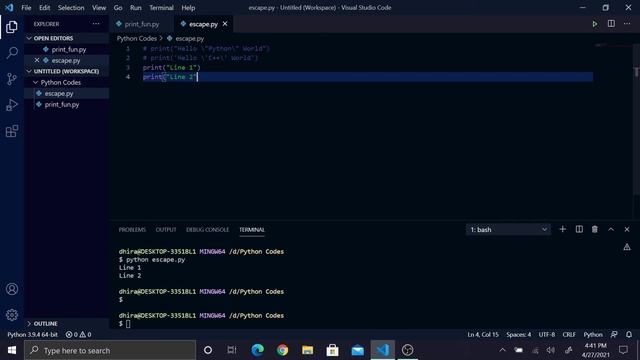640x360 pixels.
Task: Select Python 3.9.4 64-bit interpreter
Action: (x=32, y=334)
